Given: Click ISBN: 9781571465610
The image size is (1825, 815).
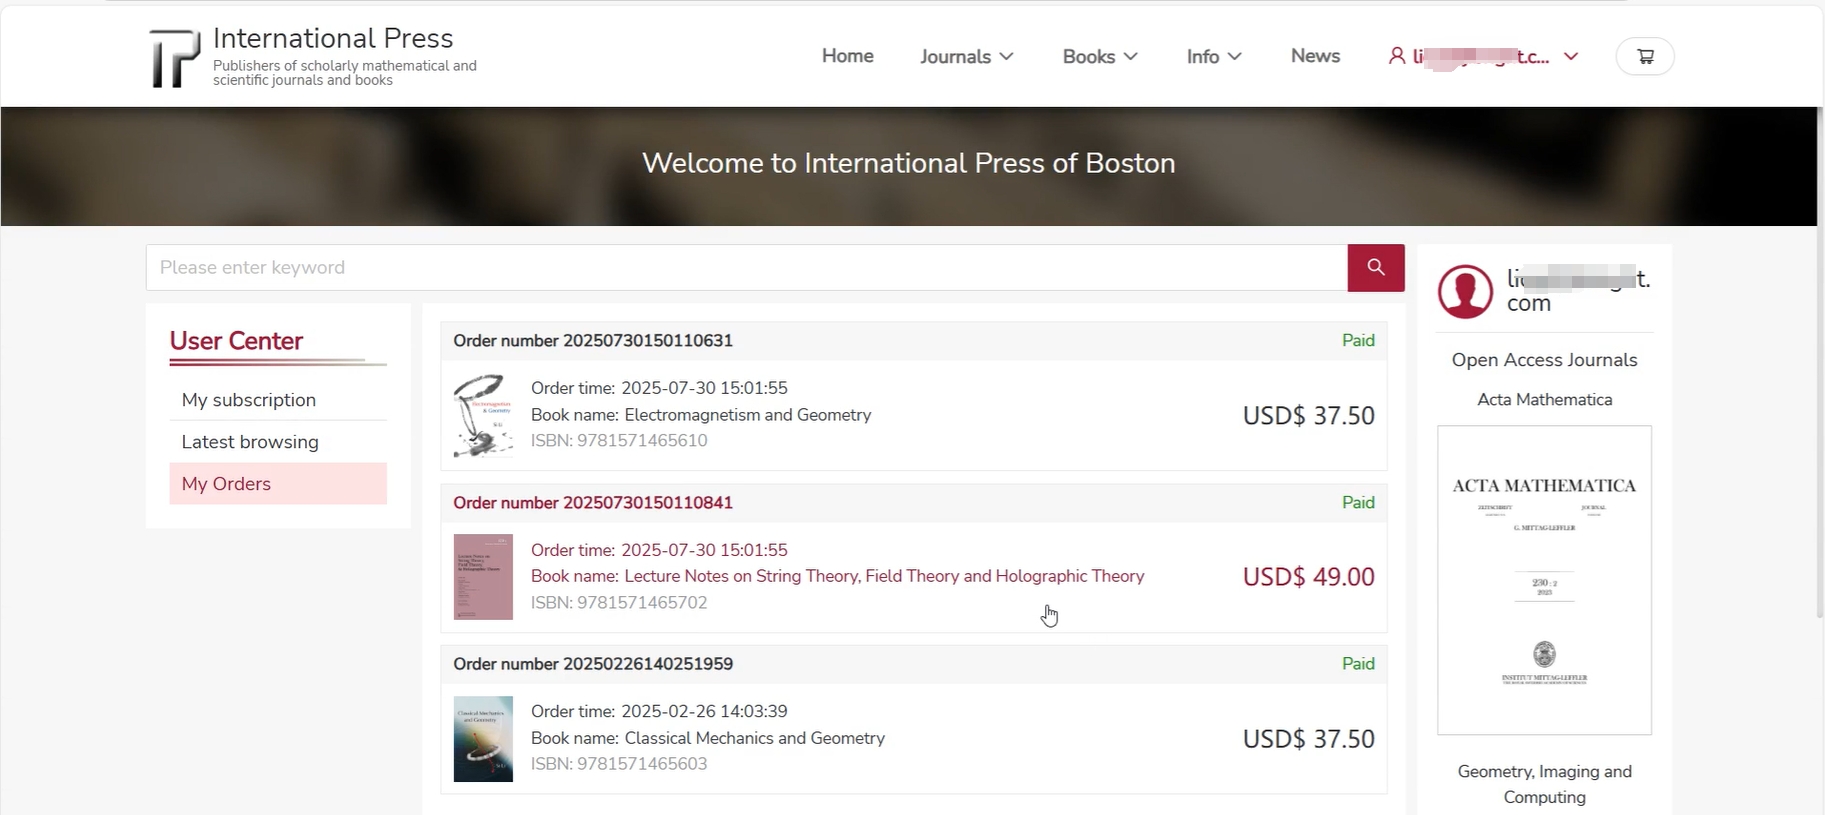Looking at the screenshot, I should coord(619,441).
